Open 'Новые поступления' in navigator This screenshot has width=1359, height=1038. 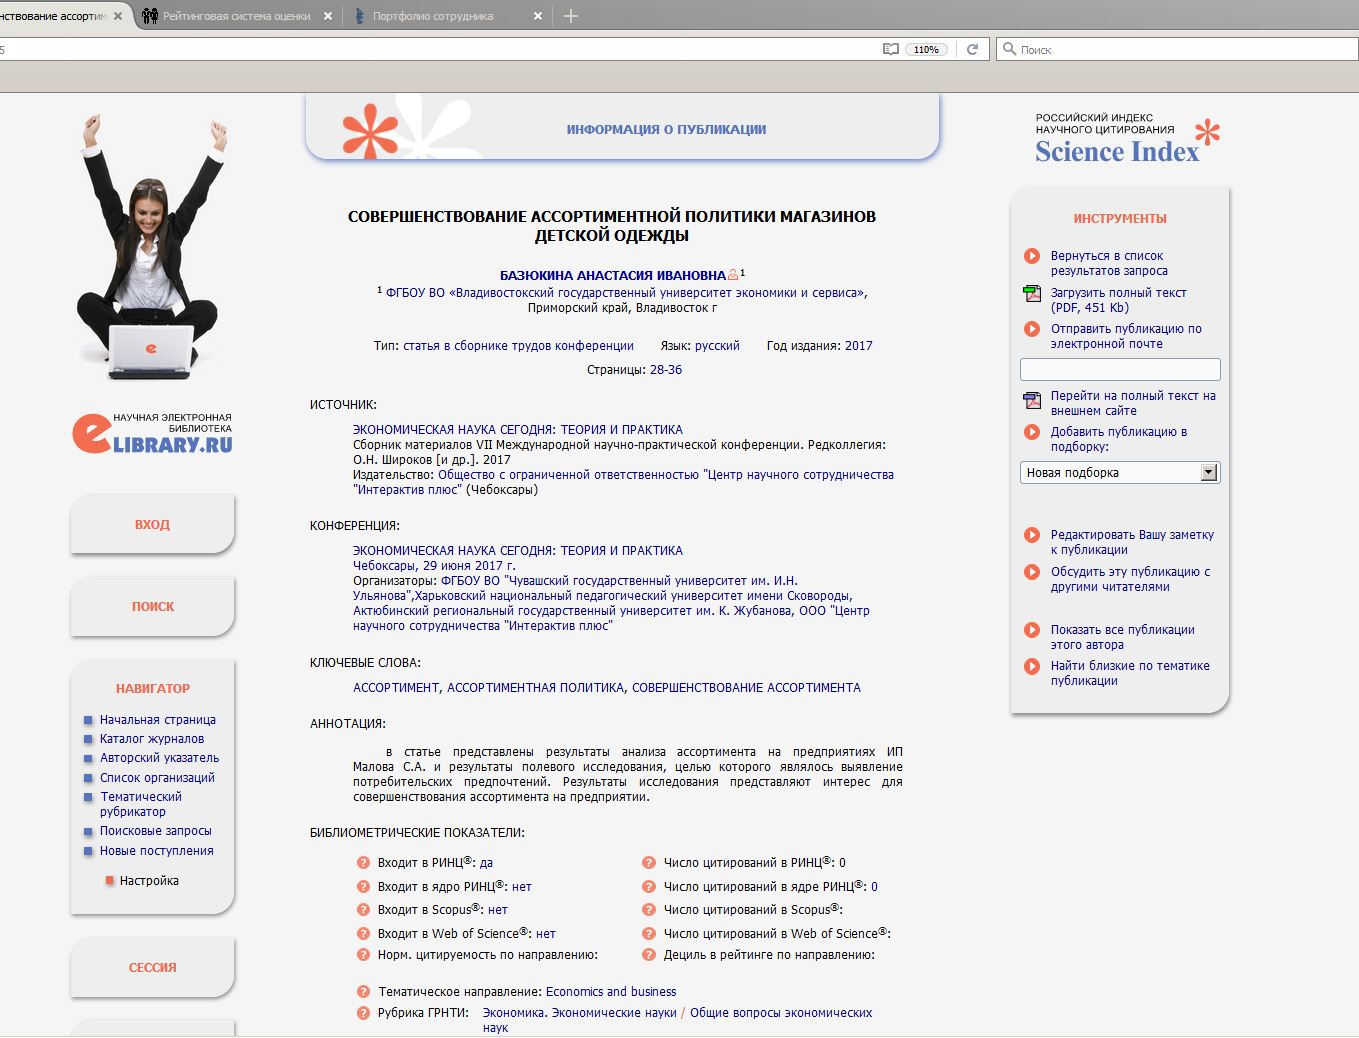point(157,851)
